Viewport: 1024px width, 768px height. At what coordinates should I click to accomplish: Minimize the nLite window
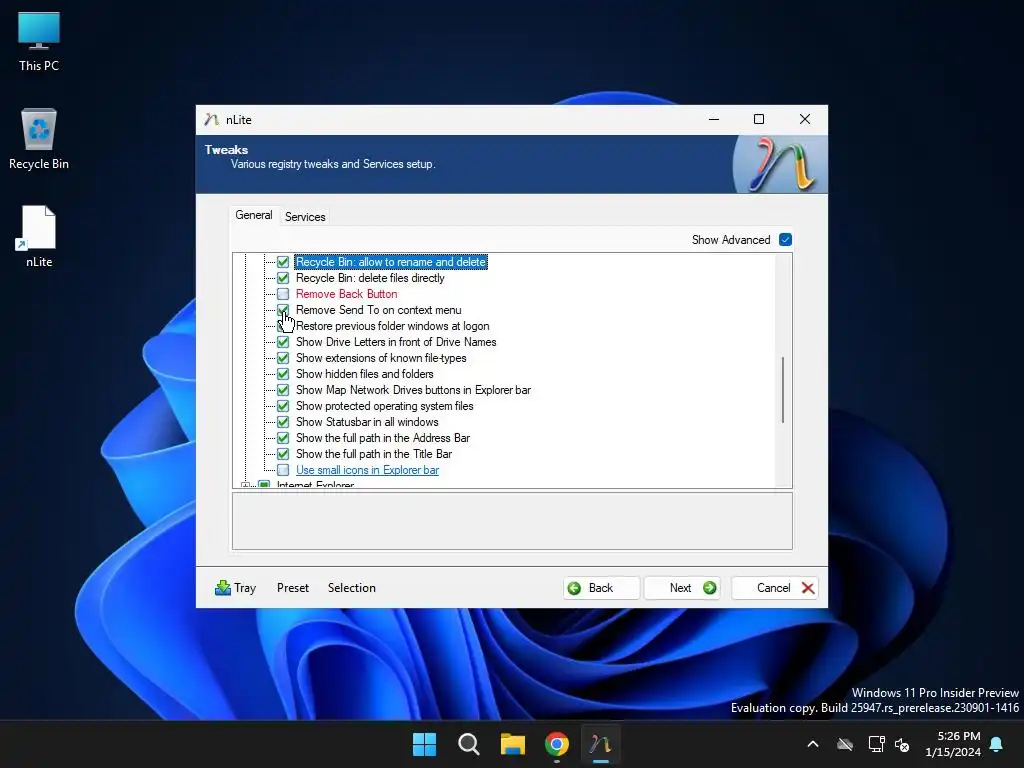click(714, 119)
